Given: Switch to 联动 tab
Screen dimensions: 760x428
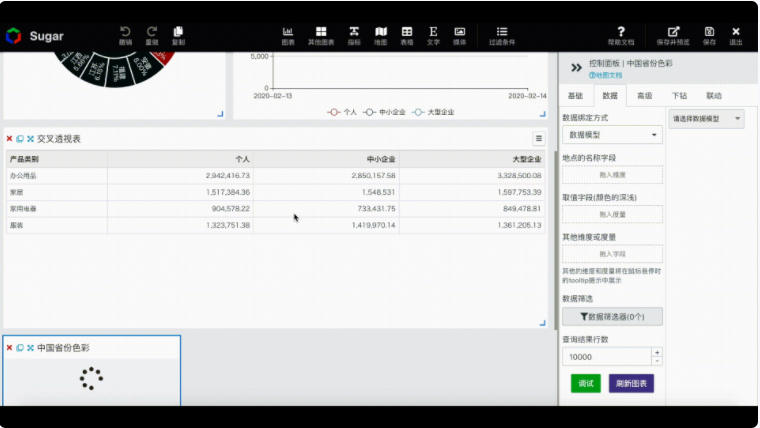Looking at the screenshot, I should [x=713, y=95].
